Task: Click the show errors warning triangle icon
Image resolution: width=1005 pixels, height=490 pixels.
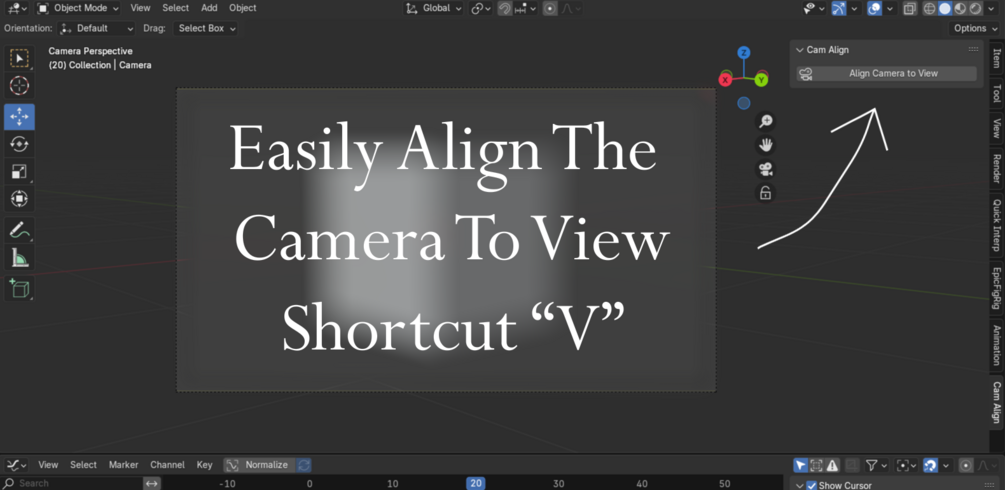Action: [x=832, y=465]
